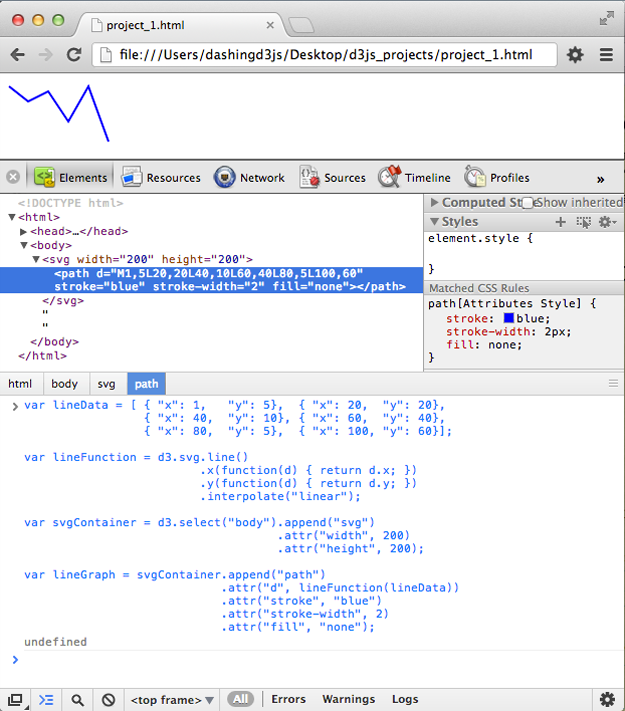Click the search magnifier icon in DevTools
Screen dimensions: 625x711
click(77, 700)
